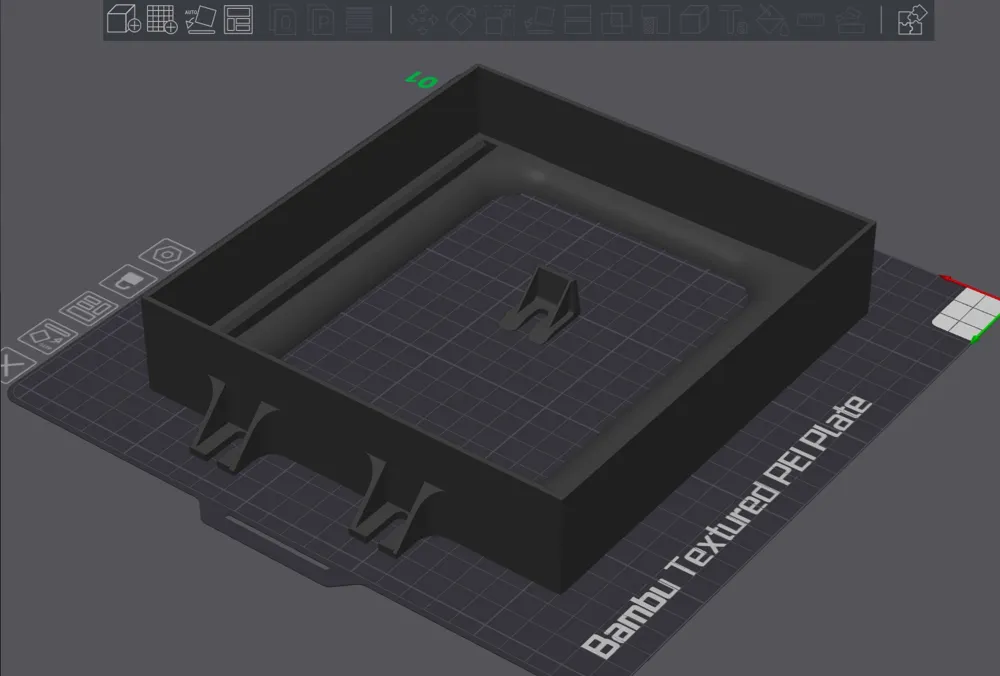Activate the Lay on face tool
The height and width of the screenshot is (676, 1000).
(x=539, y=20)
